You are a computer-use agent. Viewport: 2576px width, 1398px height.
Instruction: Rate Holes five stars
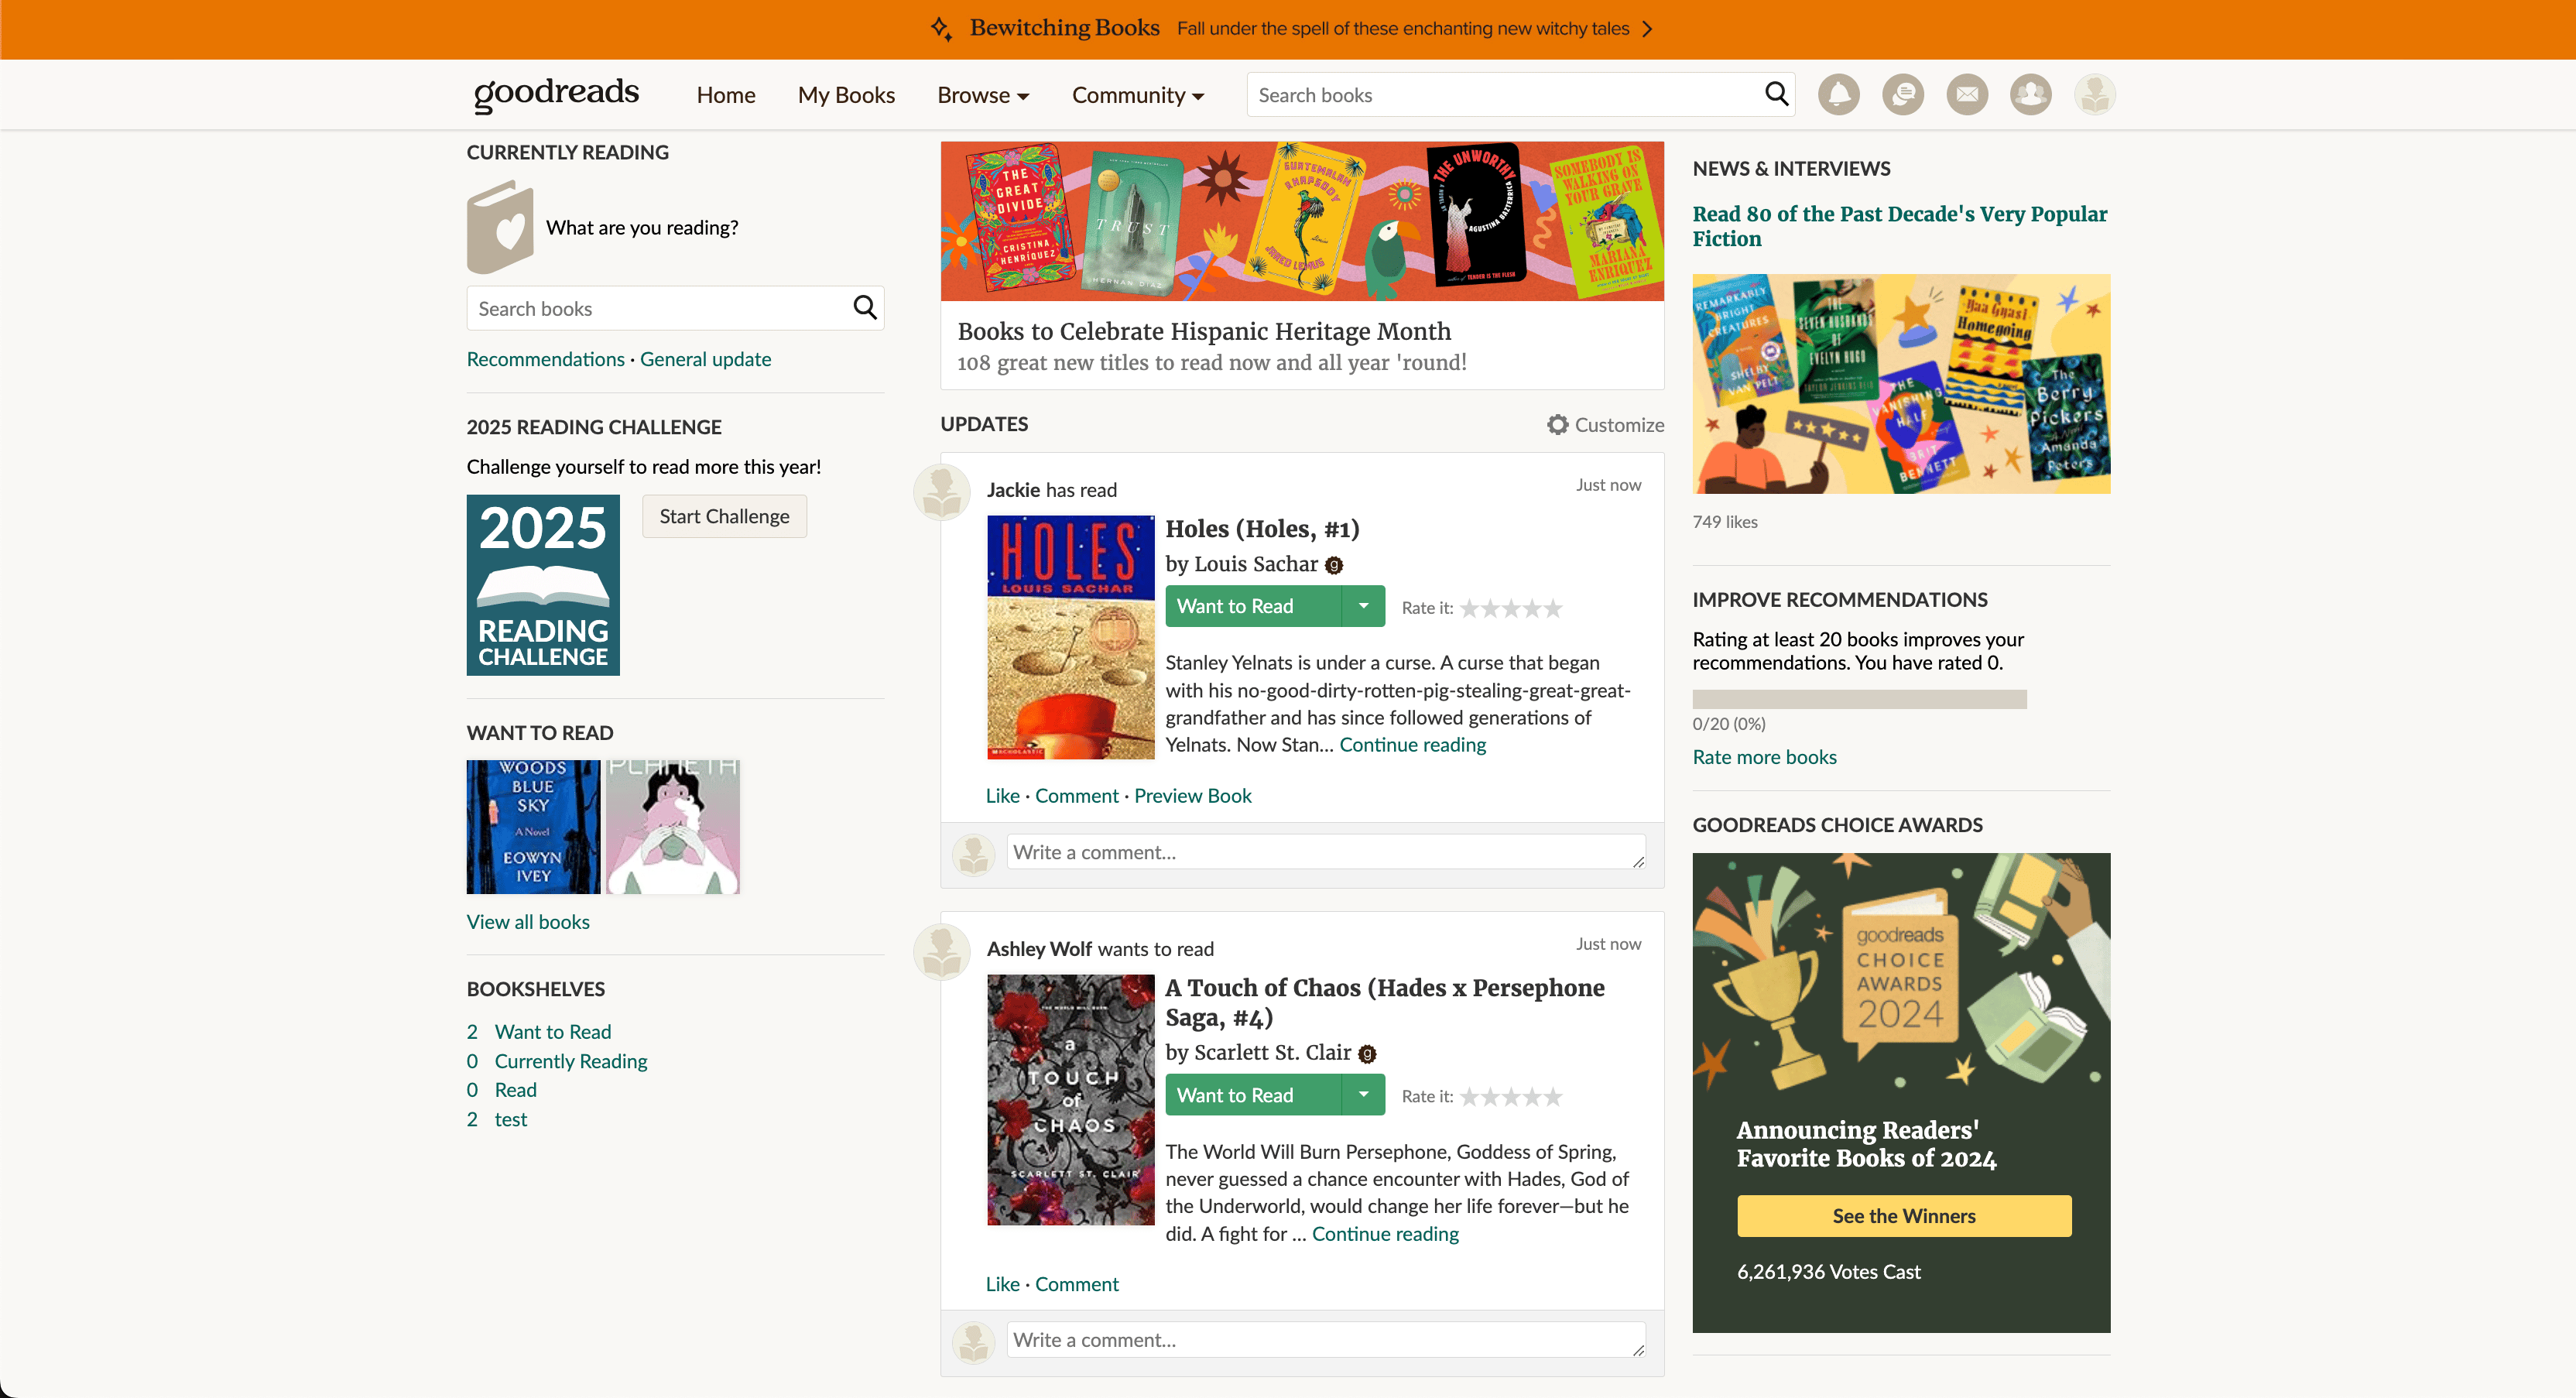point(1553,608)
